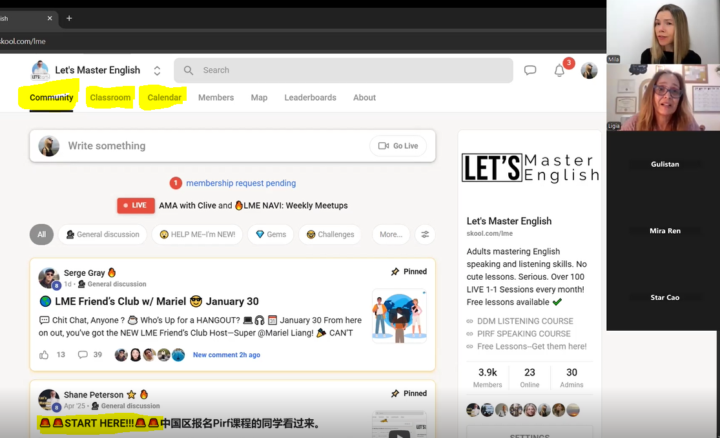The image size is (720, 438).
Task: Click the member avatars row in sidebar
Action: tap(523, 410)
